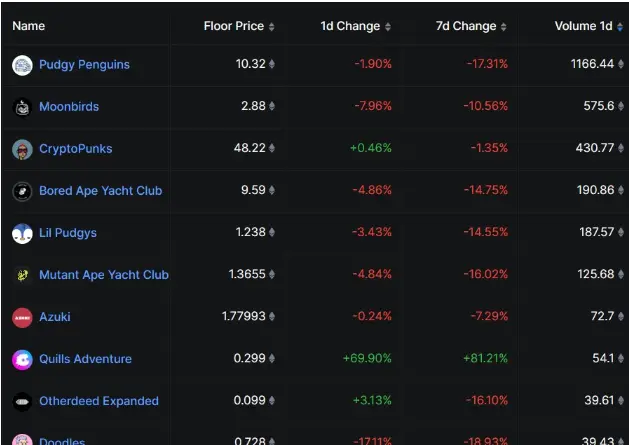Click the Quills Adventure avatar icon
This screenshot has width=629, height=445.
[x=22, y=360]
